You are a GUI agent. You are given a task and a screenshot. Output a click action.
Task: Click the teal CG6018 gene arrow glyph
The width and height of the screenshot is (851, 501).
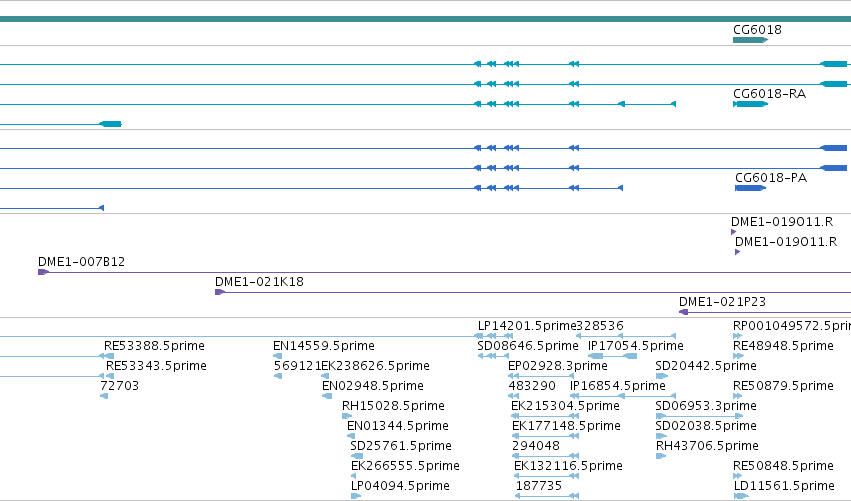coord(750,40)
